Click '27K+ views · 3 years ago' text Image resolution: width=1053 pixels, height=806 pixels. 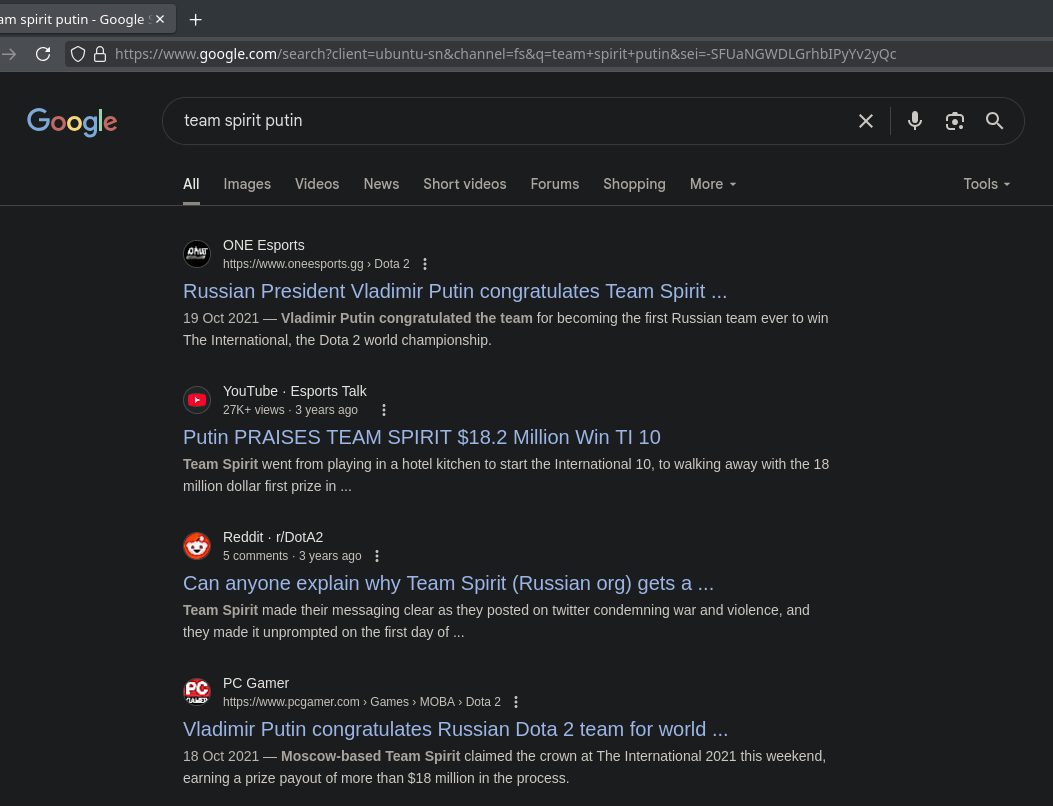(x=290, y=410)
